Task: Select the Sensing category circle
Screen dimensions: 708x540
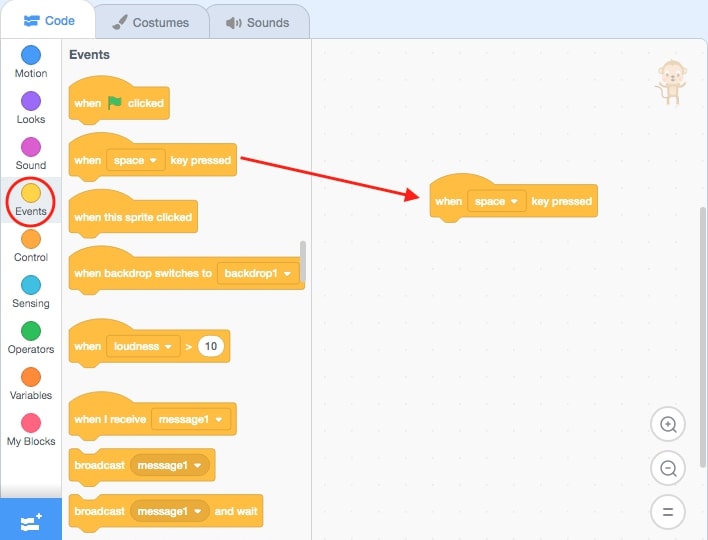Action: pyautogui.click(x=31, y=285)
